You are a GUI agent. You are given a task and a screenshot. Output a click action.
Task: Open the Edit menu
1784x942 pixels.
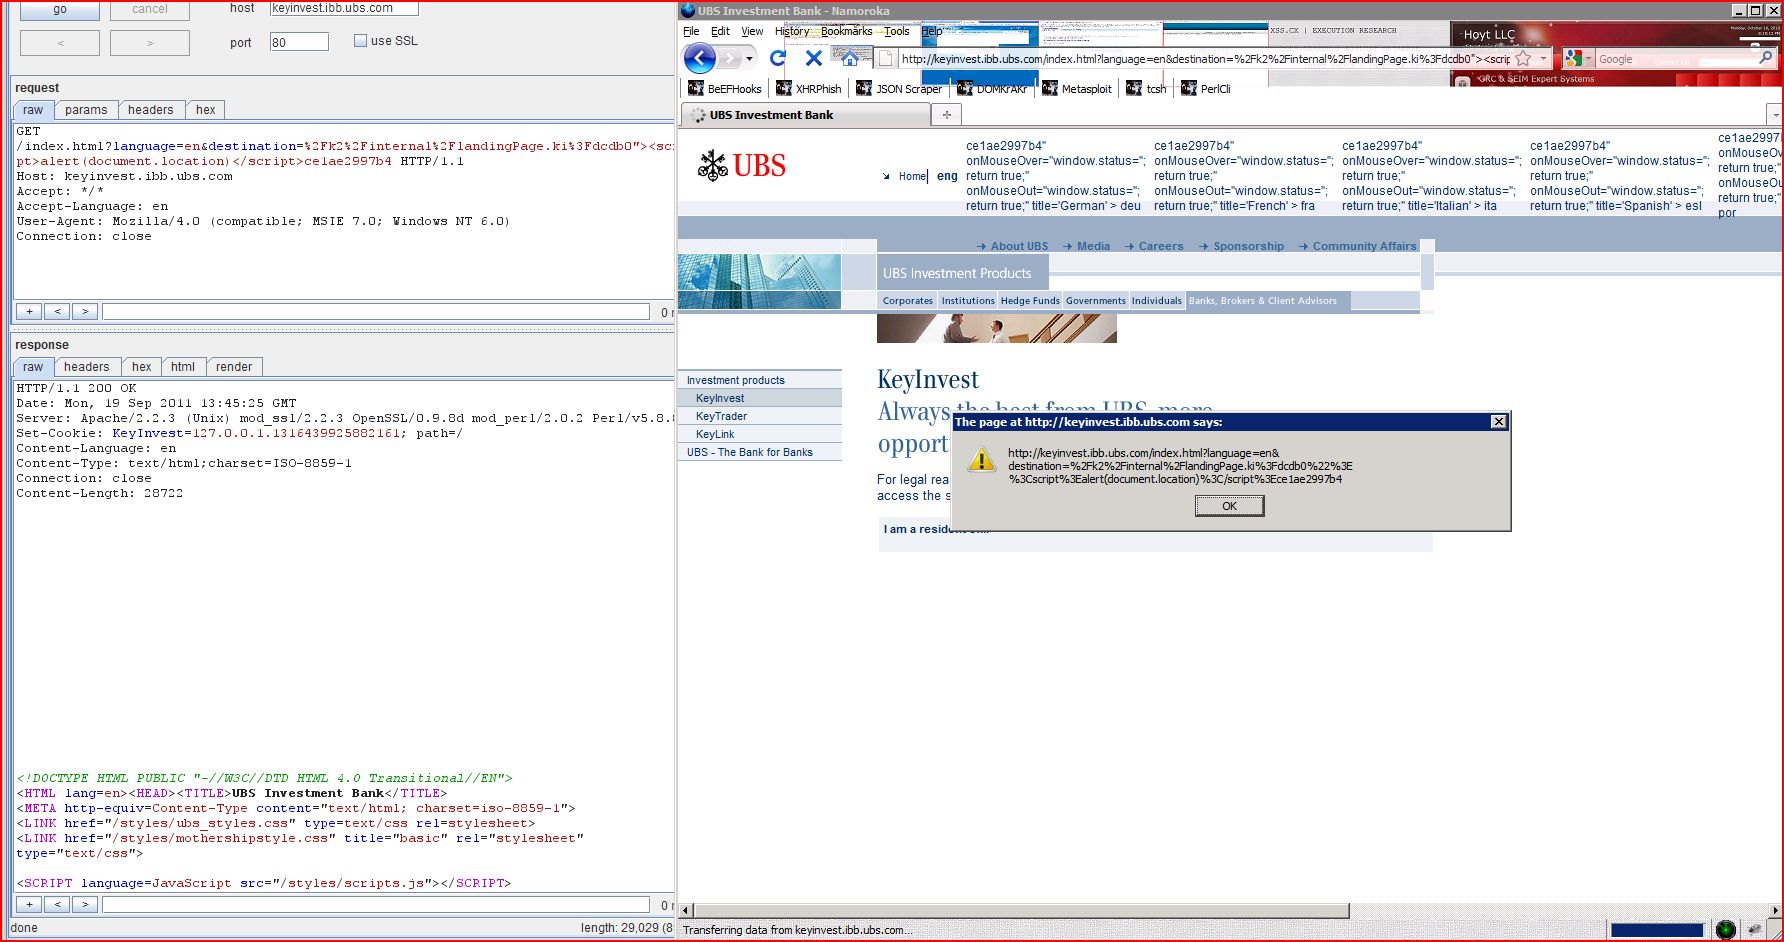pyautogui.click(x=720, y=31)
